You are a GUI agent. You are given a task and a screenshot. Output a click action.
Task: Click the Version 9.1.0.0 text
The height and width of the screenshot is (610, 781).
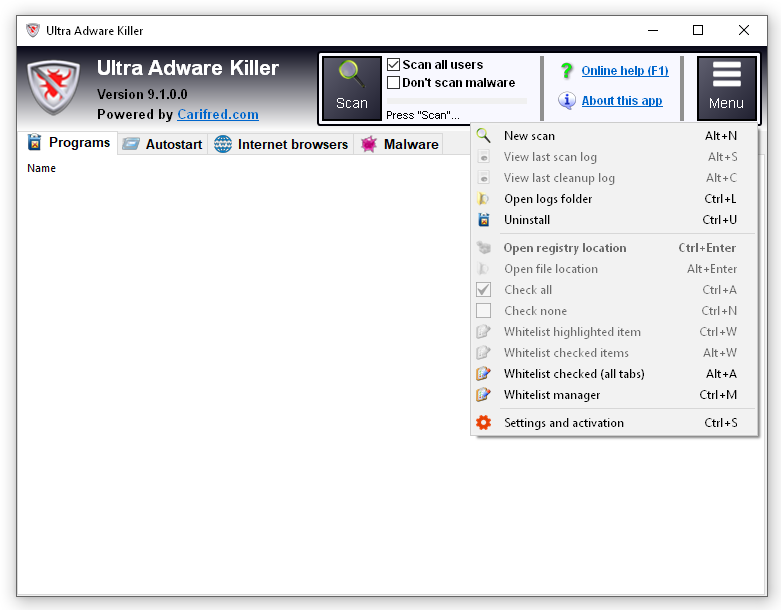pos(142,94)
